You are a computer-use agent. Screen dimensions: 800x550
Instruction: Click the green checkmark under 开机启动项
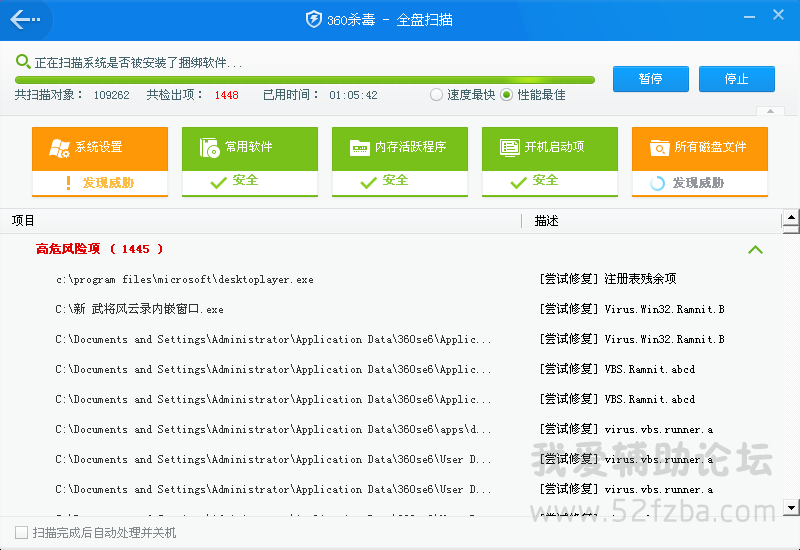tap(518, 182)
